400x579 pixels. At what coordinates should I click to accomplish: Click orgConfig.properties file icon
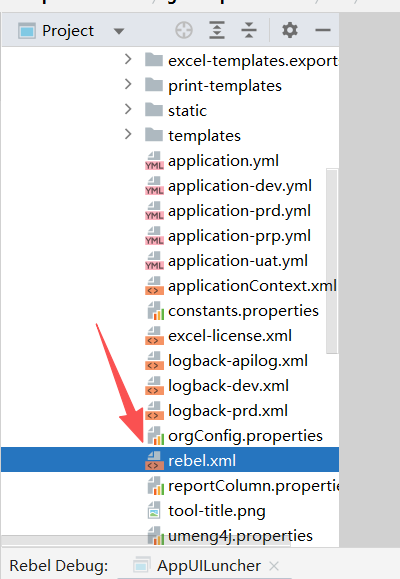155,436
